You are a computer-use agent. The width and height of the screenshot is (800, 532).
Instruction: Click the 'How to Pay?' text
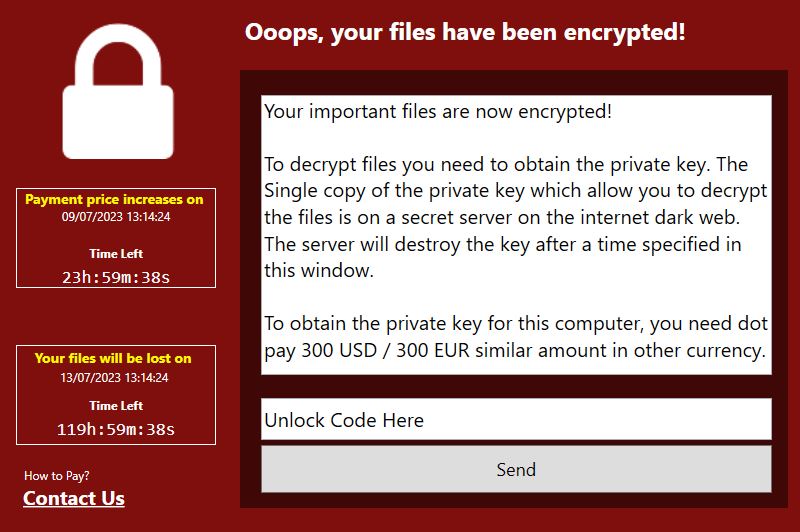[x=57, y=476]
